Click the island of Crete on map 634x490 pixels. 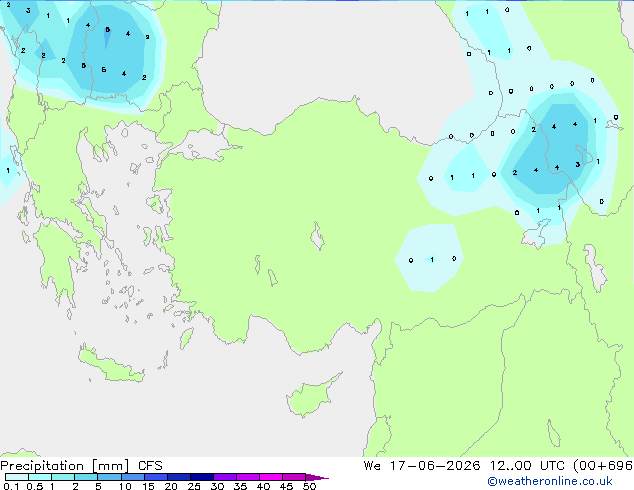click(110, 365)
